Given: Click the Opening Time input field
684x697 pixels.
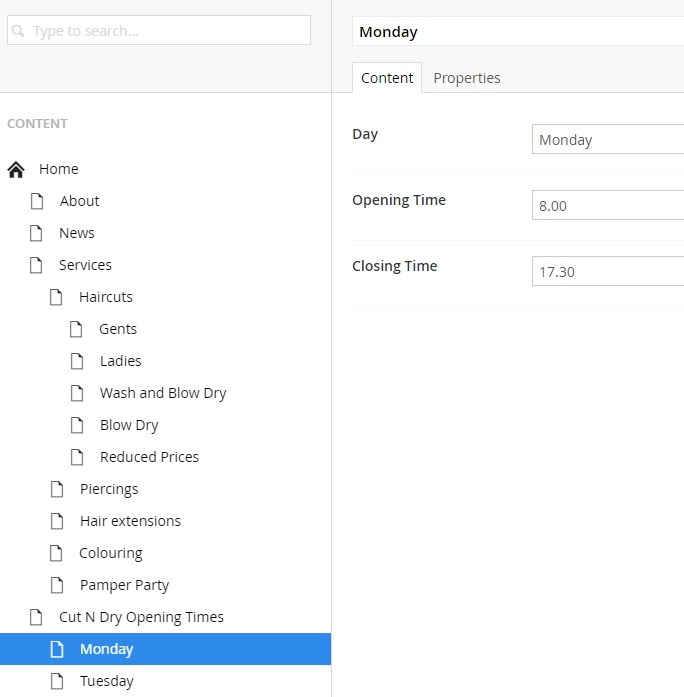Looking at the screenshot, I should (607, 206).
